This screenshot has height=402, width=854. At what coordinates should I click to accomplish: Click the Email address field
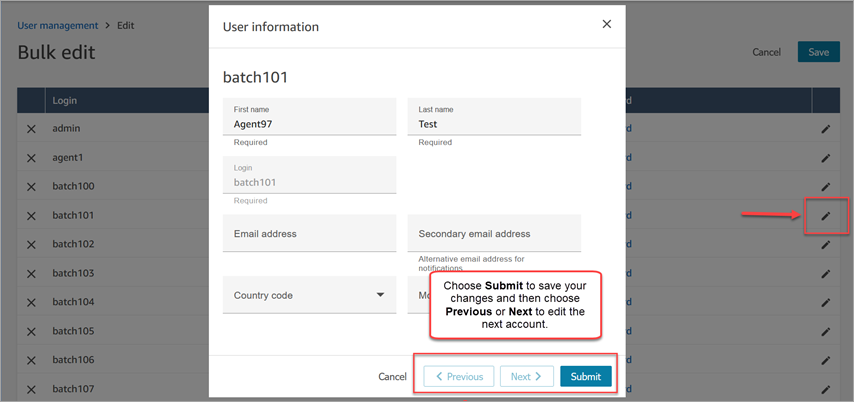pyautogui.click(x=309, y=234)
